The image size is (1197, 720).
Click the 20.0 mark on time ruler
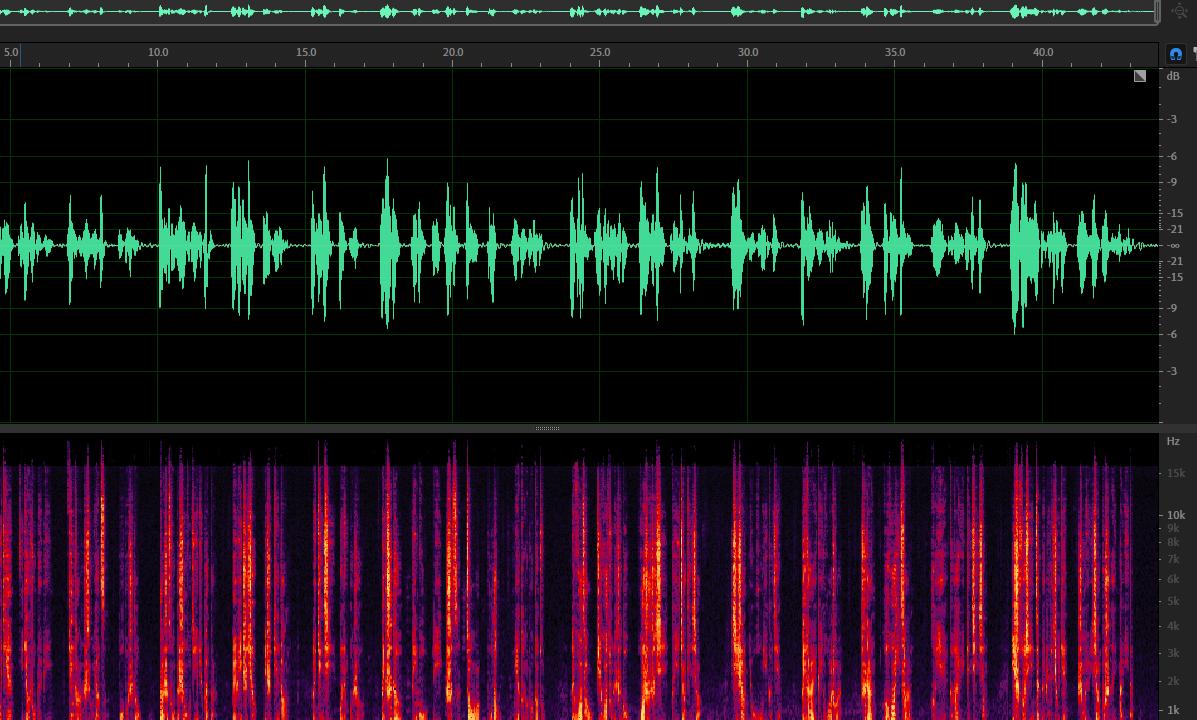pos(453,52)
